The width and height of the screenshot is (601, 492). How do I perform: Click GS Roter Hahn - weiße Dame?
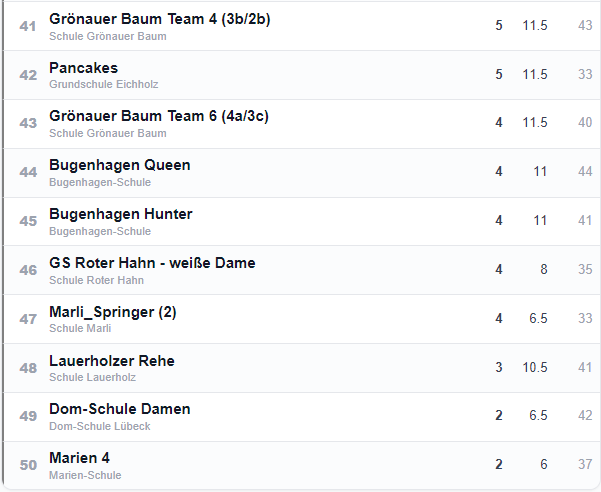(152, 263)
